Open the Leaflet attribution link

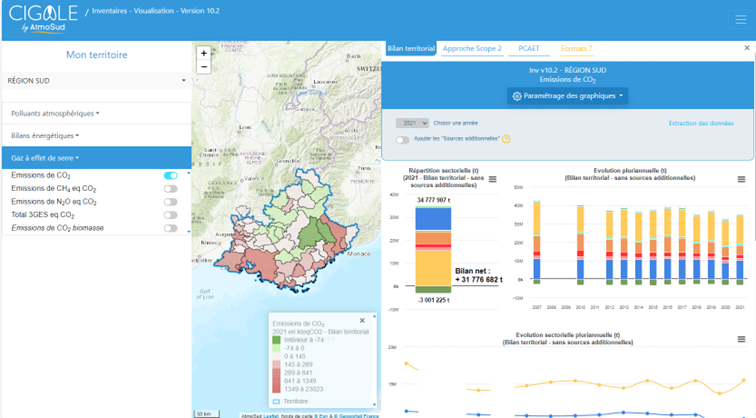[x=270, y=416]
